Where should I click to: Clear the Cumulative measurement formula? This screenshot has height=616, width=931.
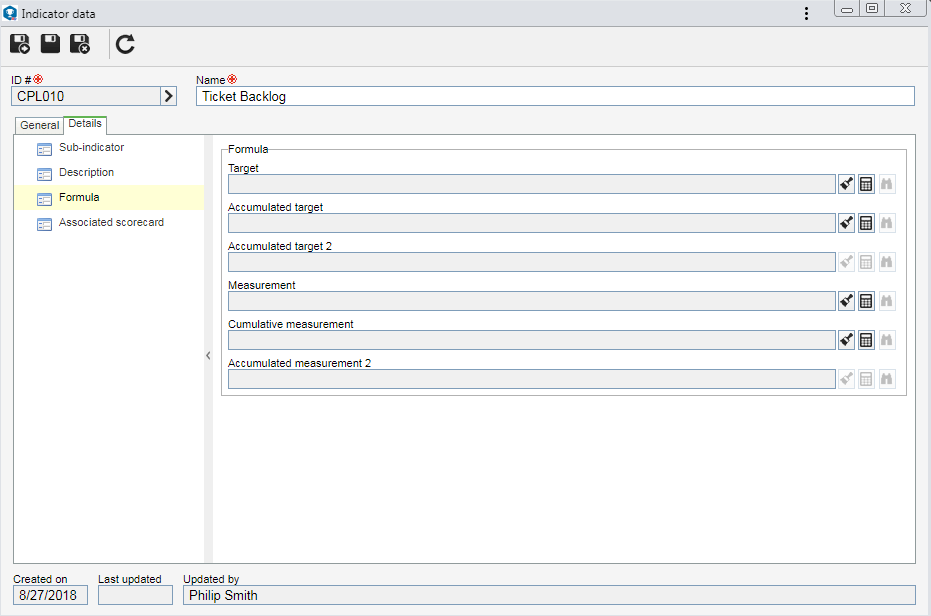tap(846, 340)
